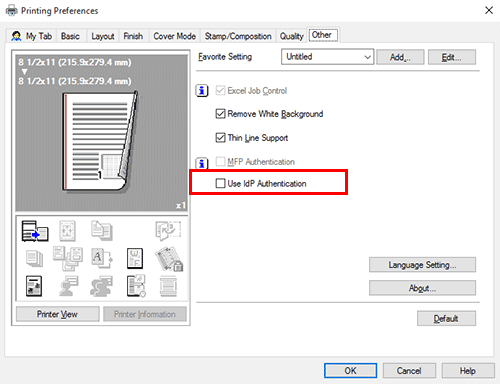Open Help
This screenshot has width=500, height=384.
coord(468,371)
